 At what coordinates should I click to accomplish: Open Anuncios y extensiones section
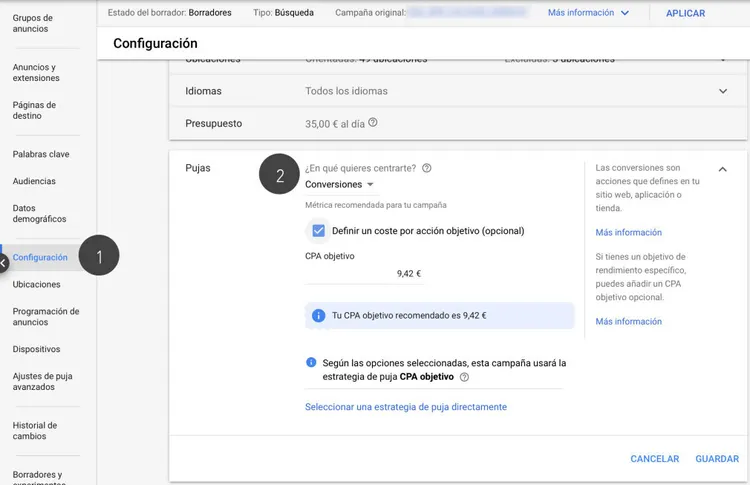36,73
